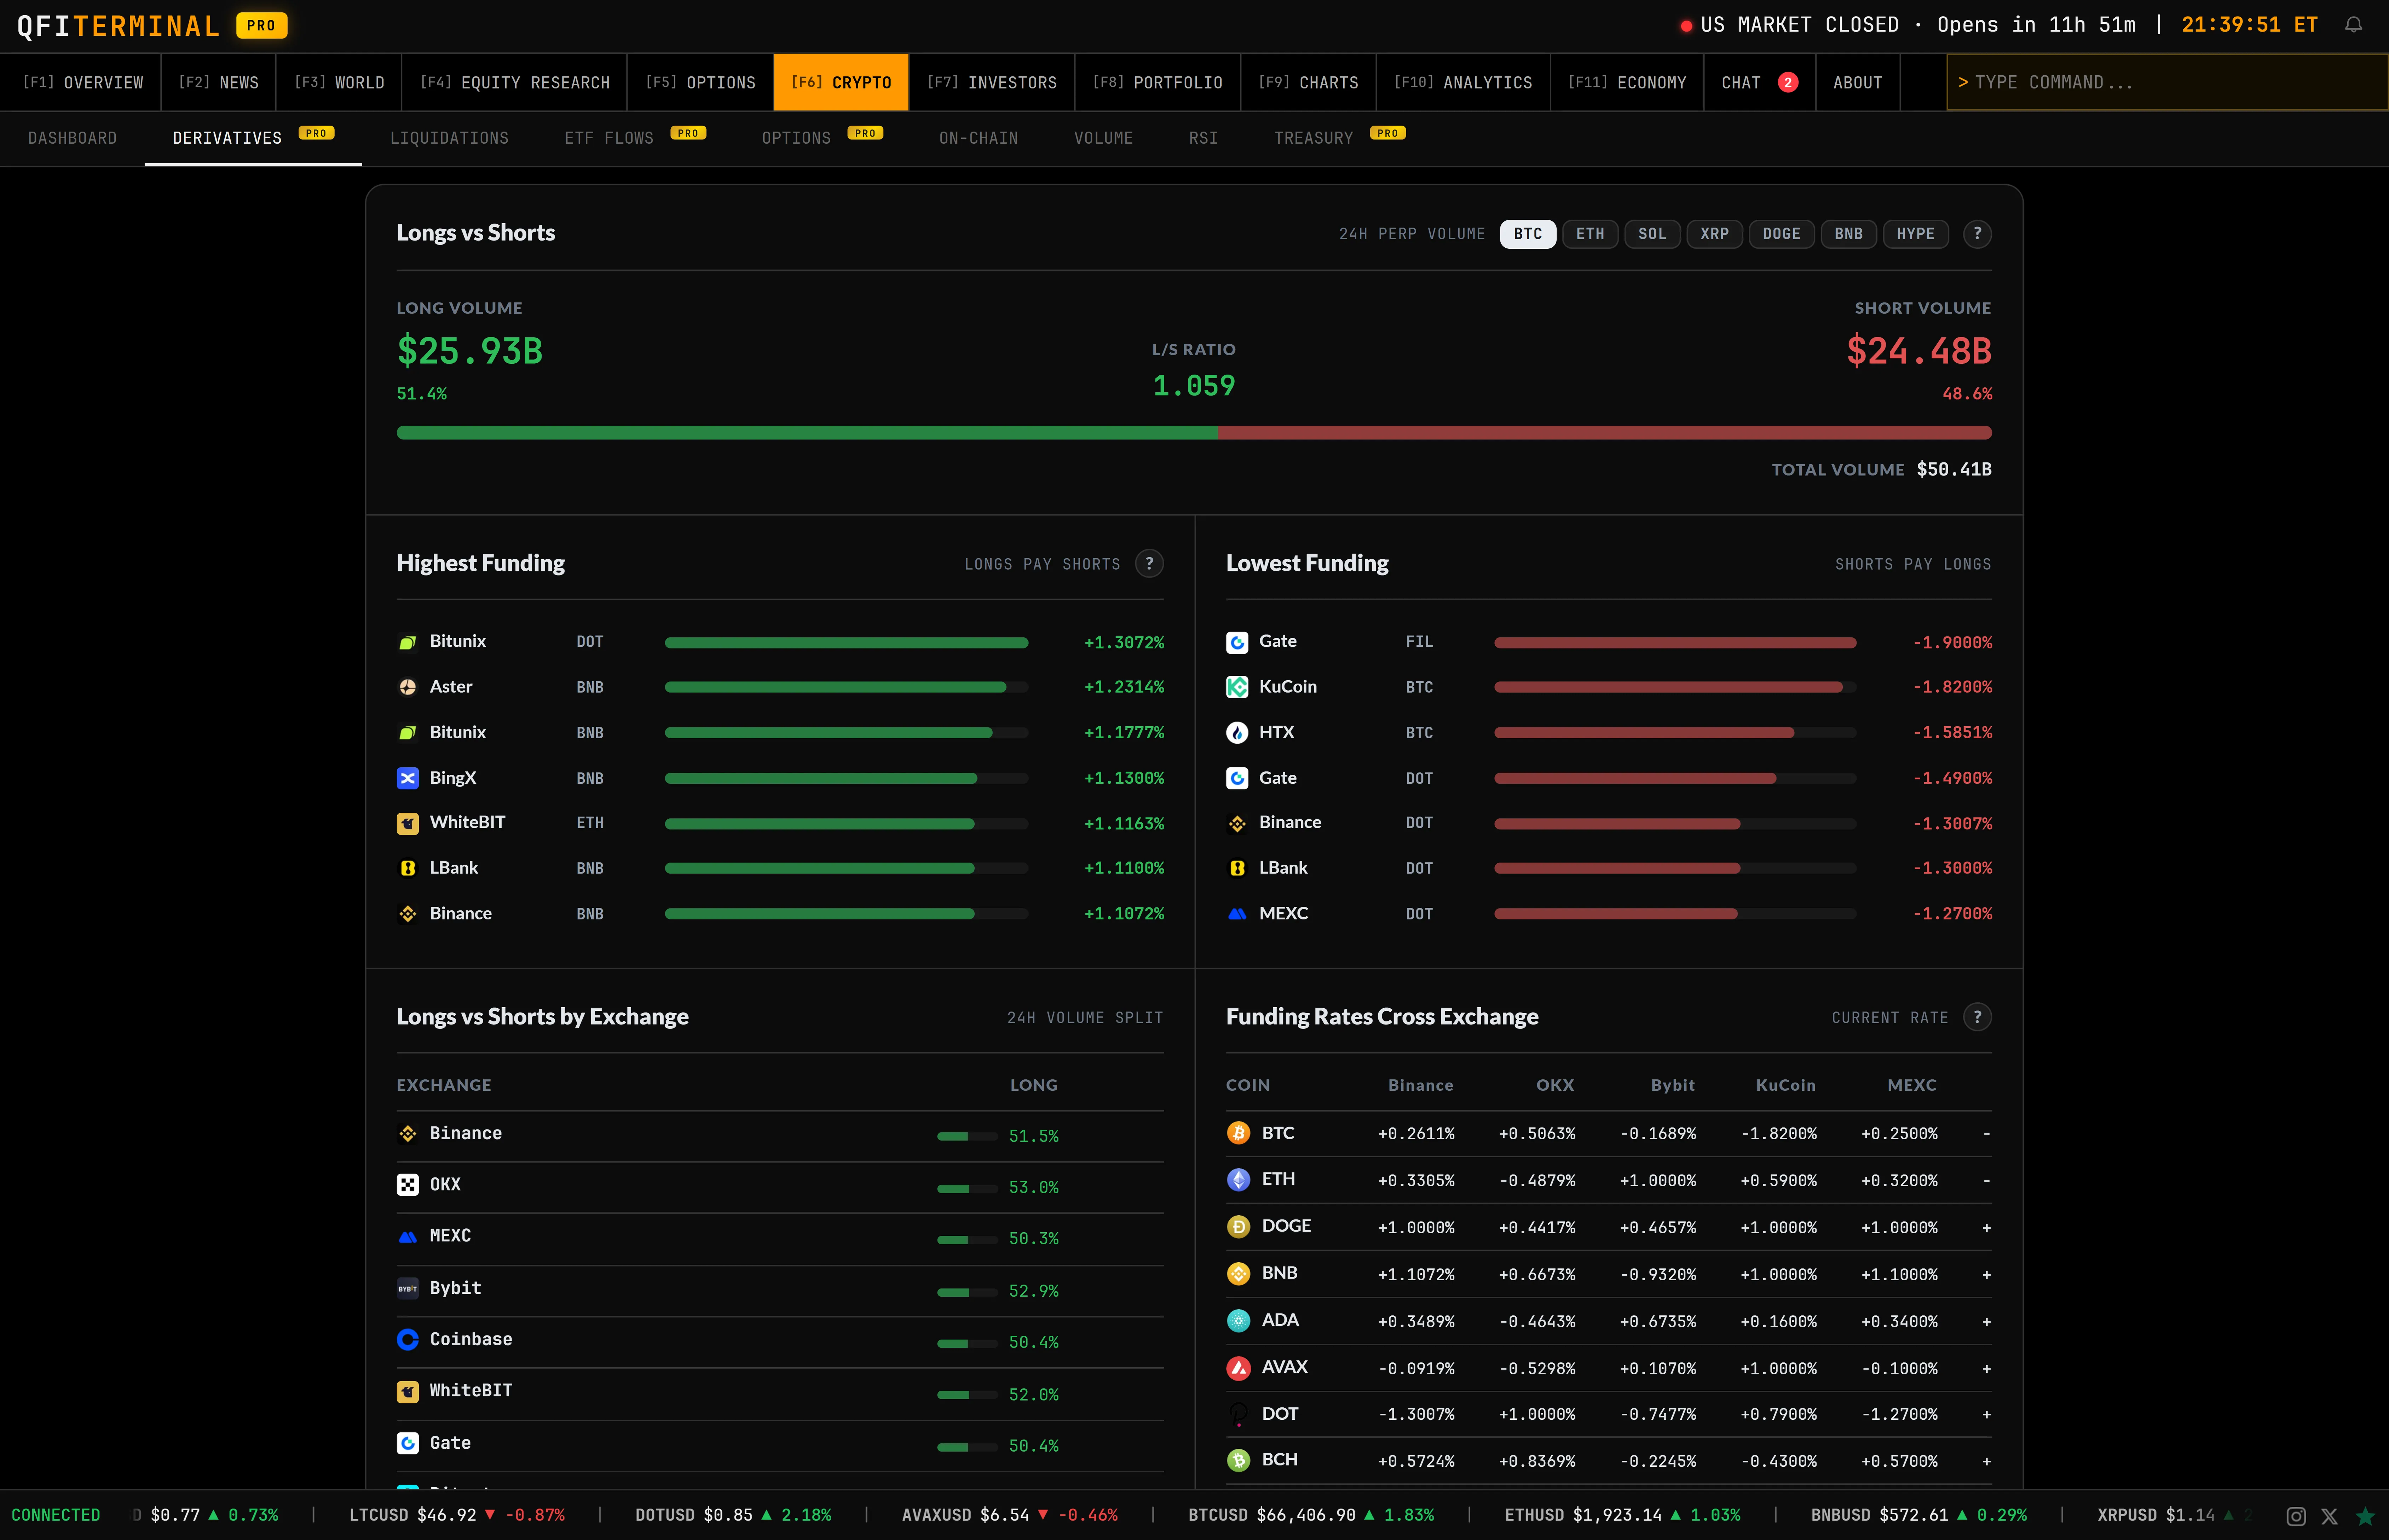The width and height of the screenshot is (2389, 1540).
Task: Click the Type Command input field
Action: pyautogui.click(x=2166, y=82)
